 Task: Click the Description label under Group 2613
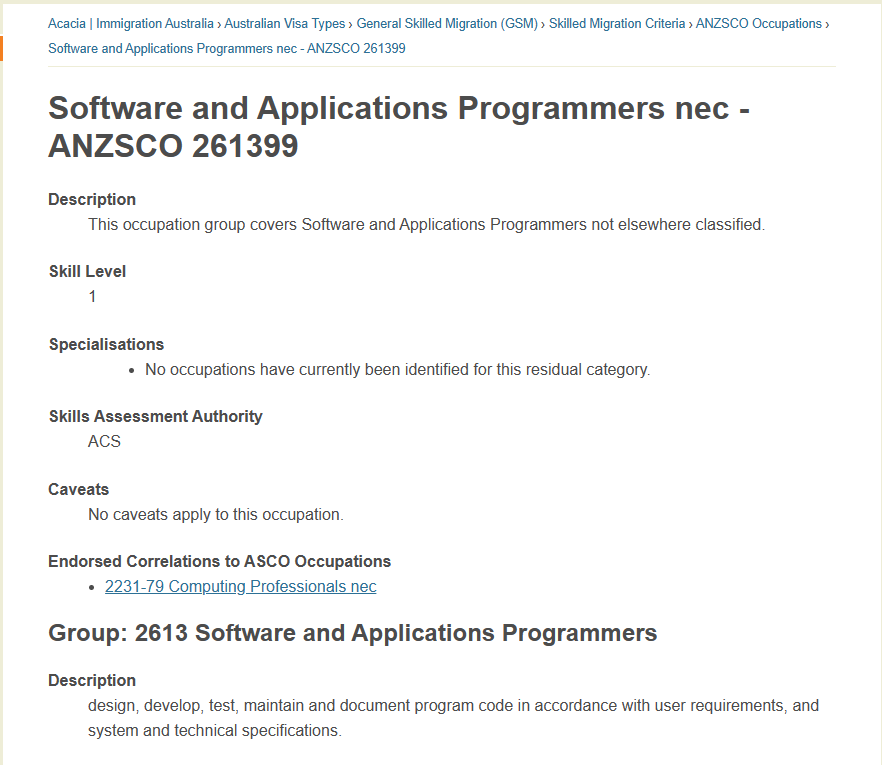coord(92,681)
